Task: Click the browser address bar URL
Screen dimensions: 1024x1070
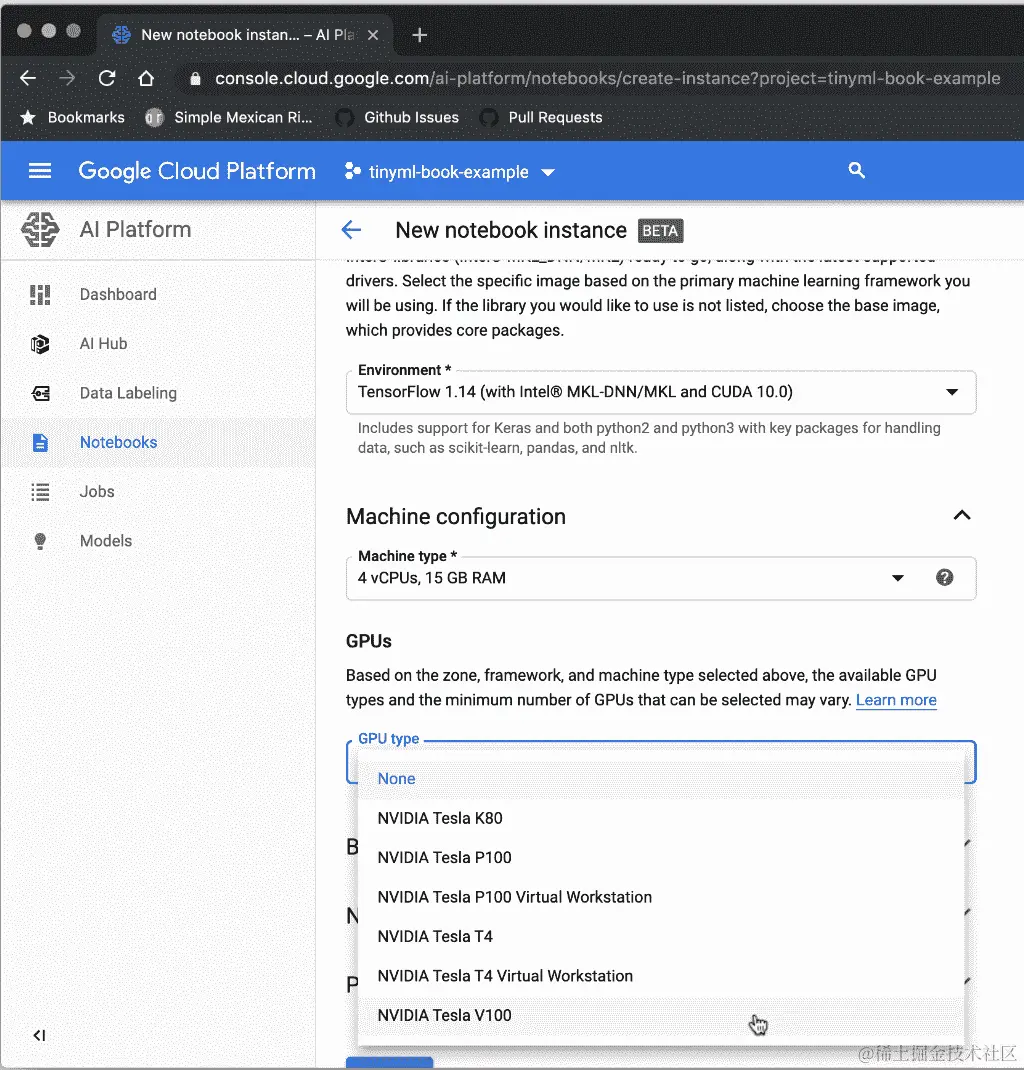Action: (607, 78)
